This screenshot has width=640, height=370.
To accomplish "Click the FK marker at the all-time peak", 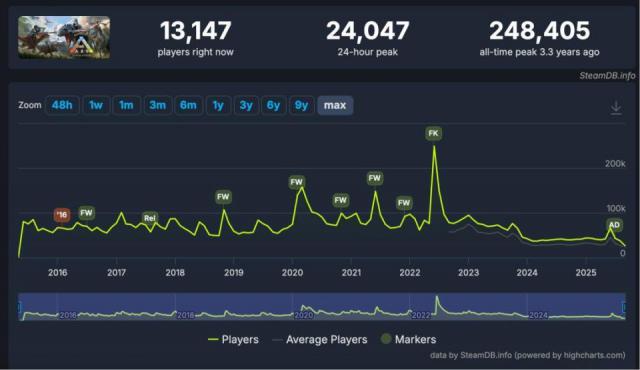I will click(x=433, y=133).
